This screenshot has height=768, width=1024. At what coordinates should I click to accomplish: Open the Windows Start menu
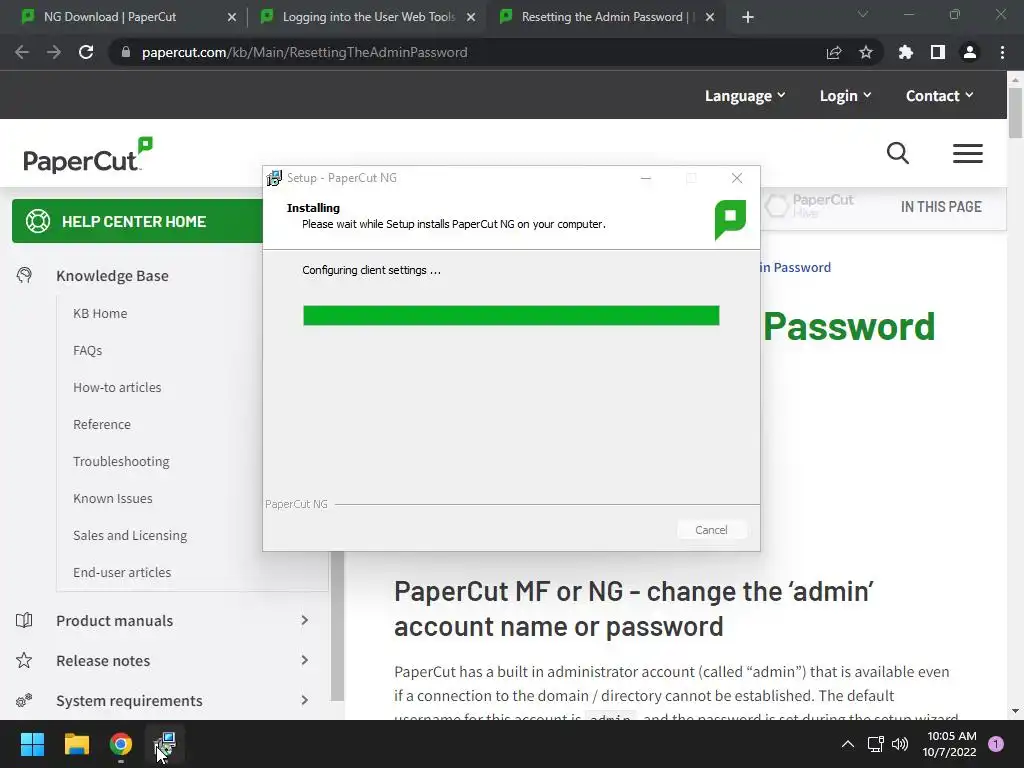click(x=32, y=744)
